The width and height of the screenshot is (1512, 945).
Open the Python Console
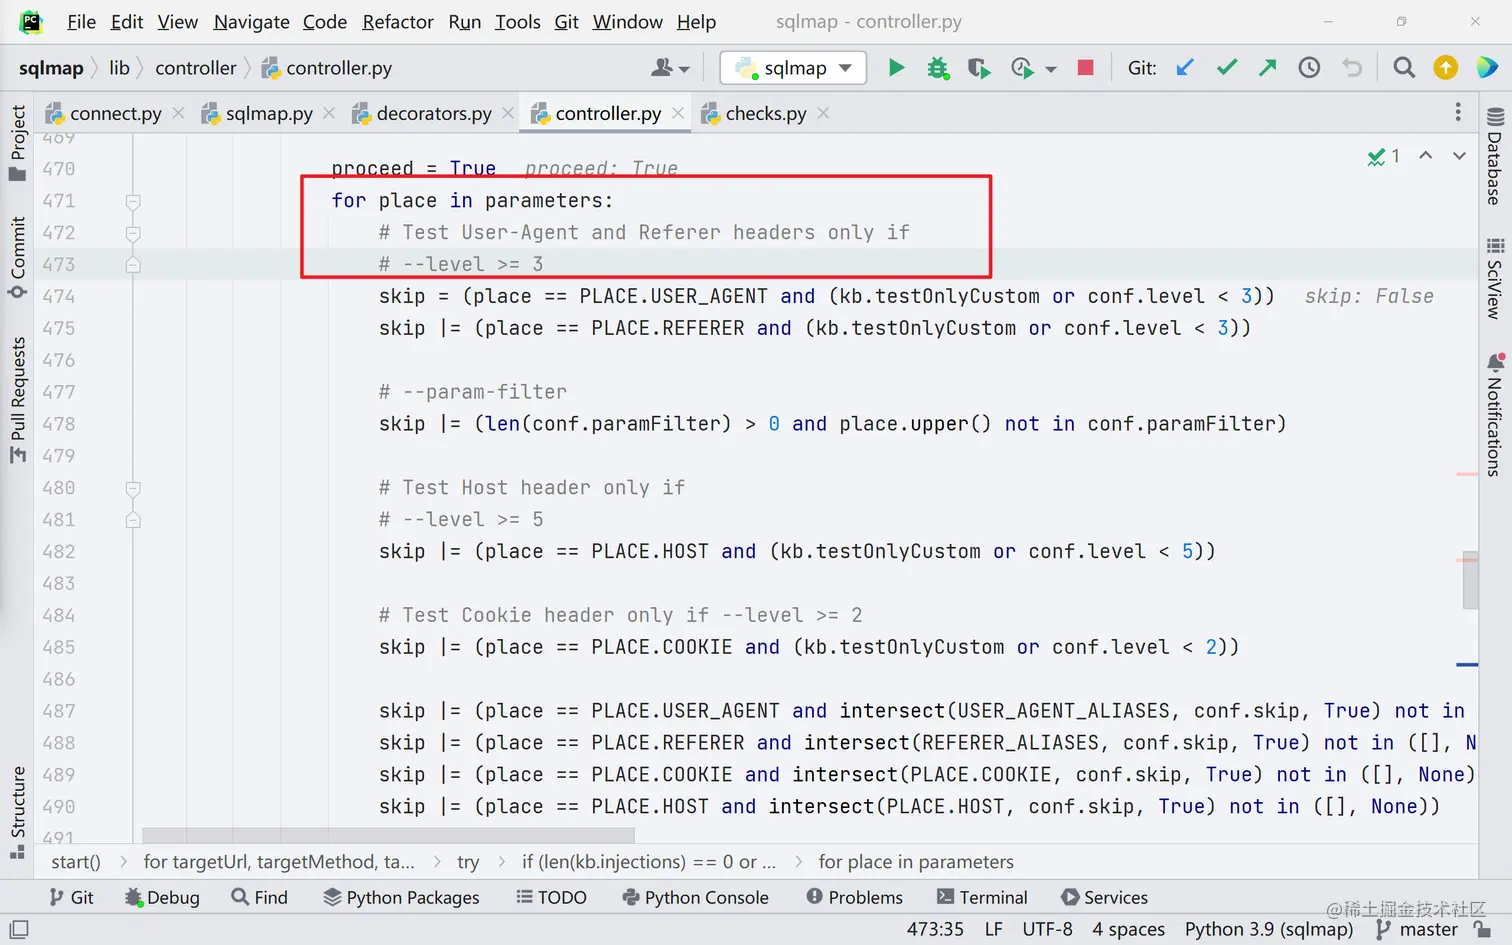[x=695, y=897]
